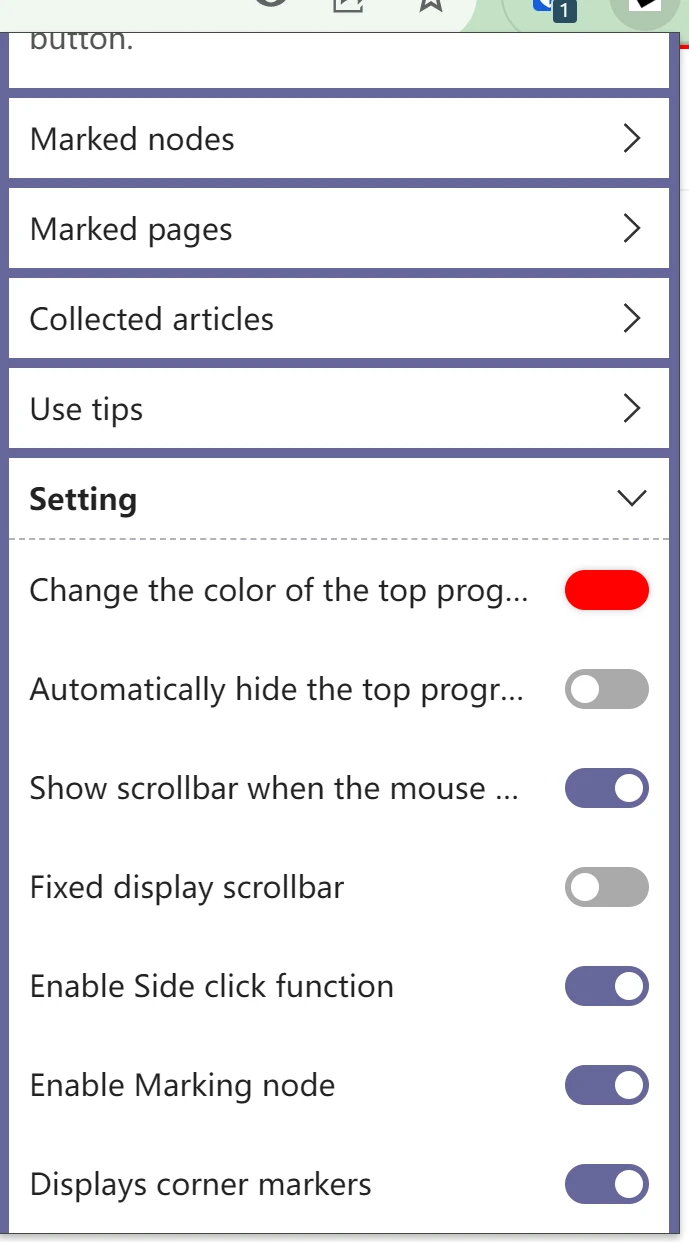Collapse the Setting section chevron
The height and width of the screenshot is (1242, 689).
click(630, 498)
